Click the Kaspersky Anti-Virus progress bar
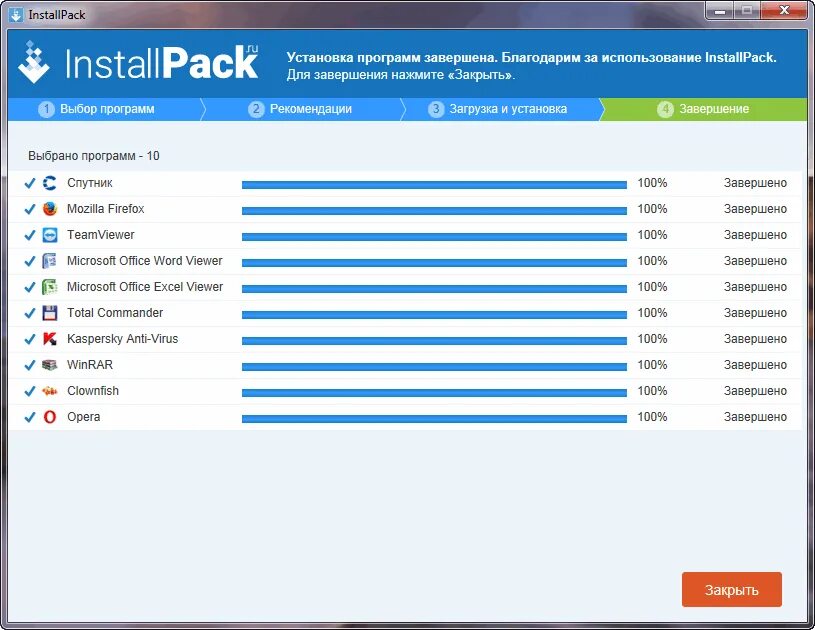The height and width of the screenshot is (630, 815). coord(434,340)
